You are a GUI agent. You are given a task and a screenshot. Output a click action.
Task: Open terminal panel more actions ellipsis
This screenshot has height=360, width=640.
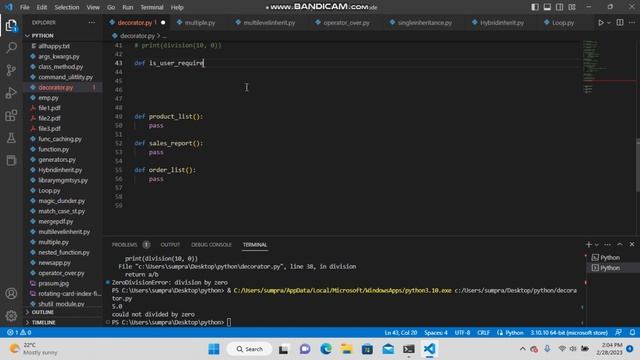pos(607,244)
